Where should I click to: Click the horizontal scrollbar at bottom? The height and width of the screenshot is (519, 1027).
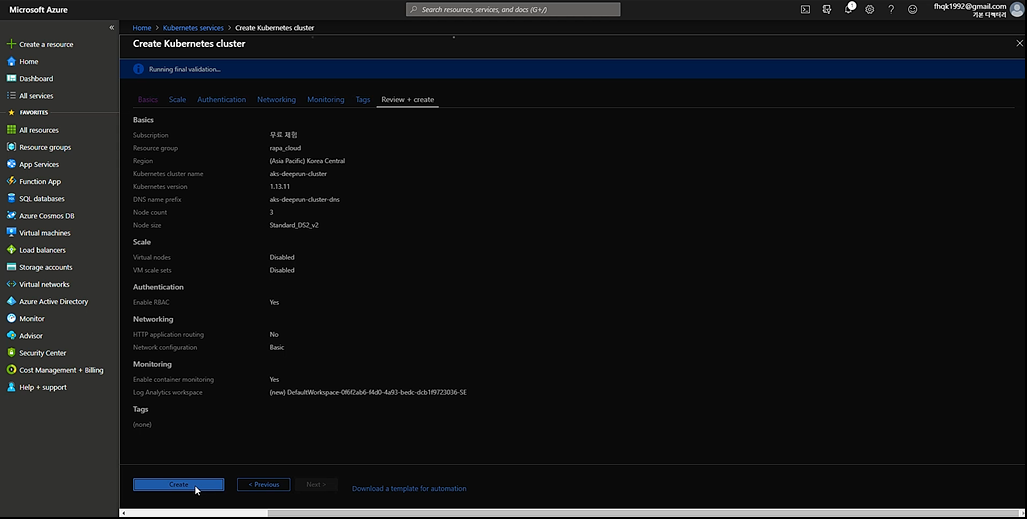click(642, 513)
